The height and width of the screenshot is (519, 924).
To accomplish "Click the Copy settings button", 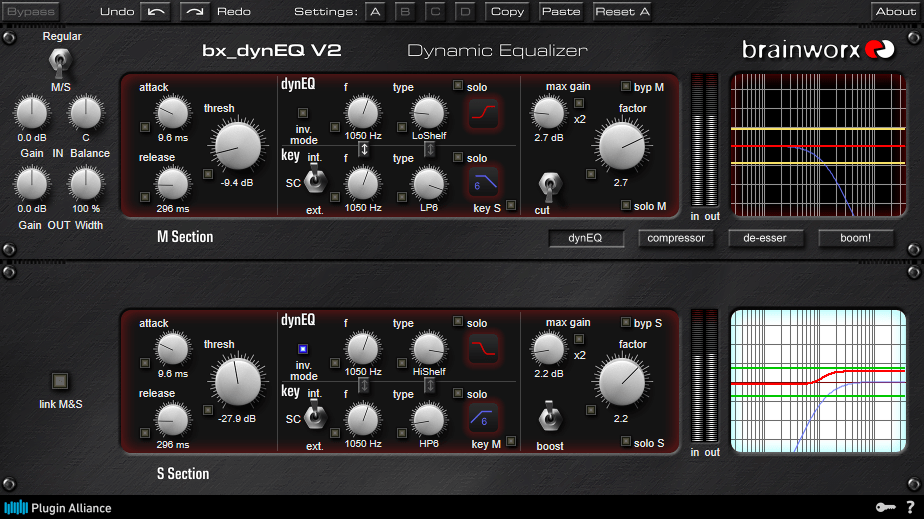I will point(507,12).
